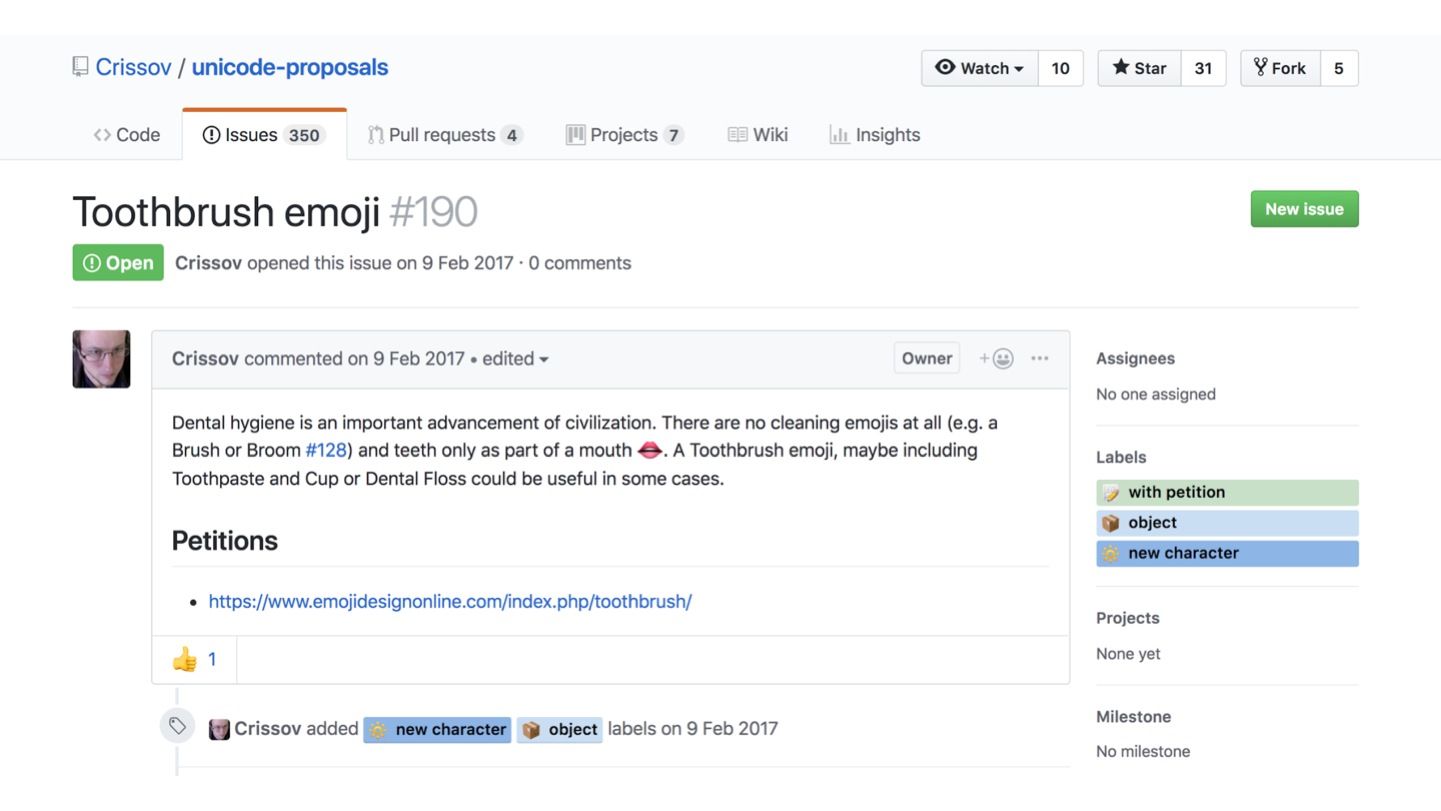Open the Watch dropdown button

pyautogui.click(x=980, y=68)
